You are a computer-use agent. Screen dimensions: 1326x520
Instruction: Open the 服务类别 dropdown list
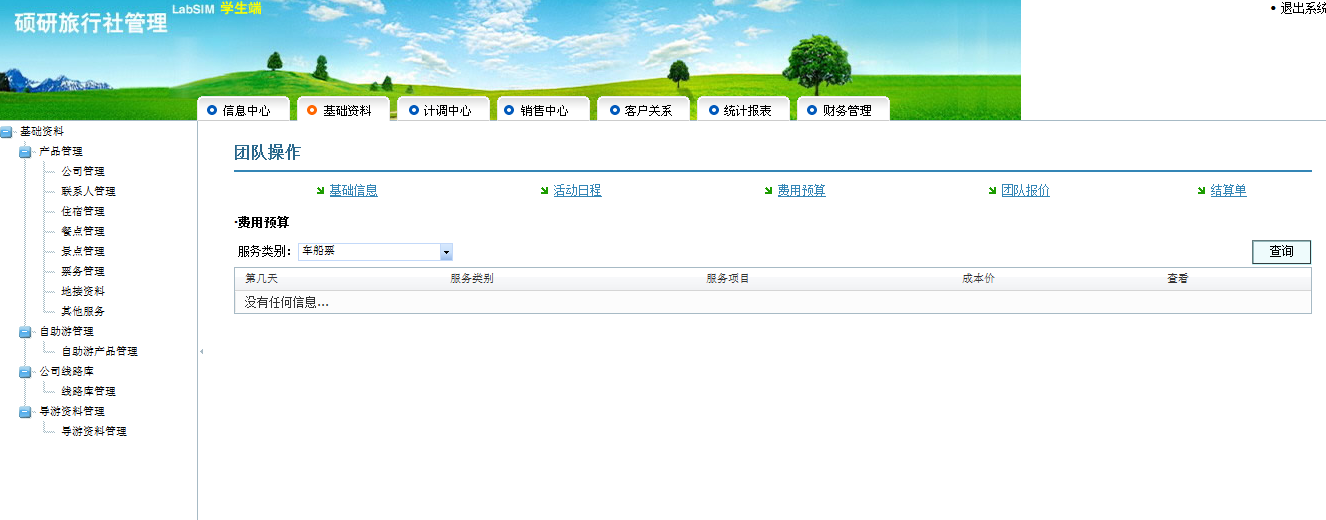tap(446, 252)
